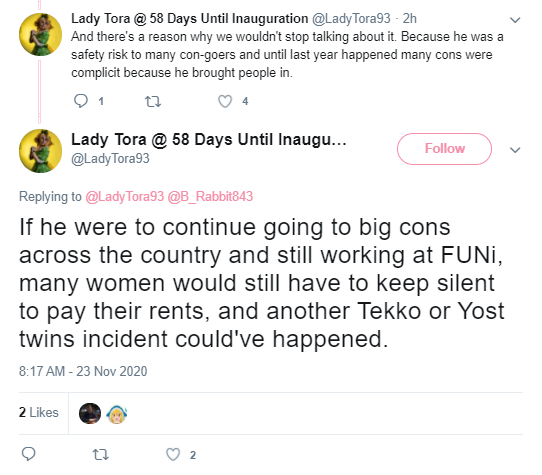The image size is (542, 475).
Task: Open the dark avatar liker's profile
Action: [90, 413]
